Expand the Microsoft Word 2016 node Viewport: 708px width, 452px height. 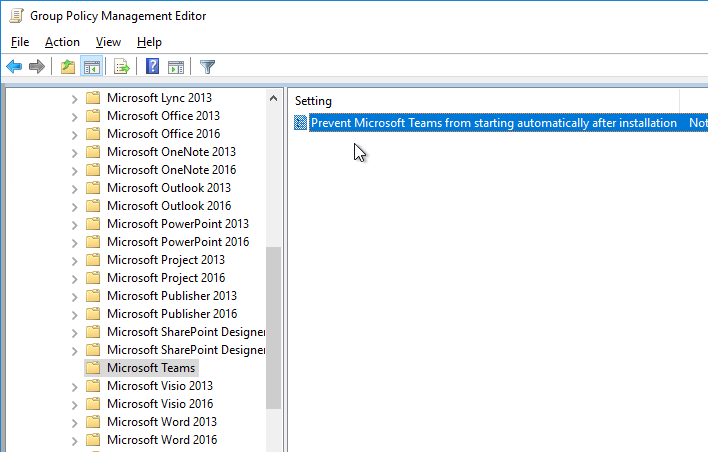click(75, 441)
